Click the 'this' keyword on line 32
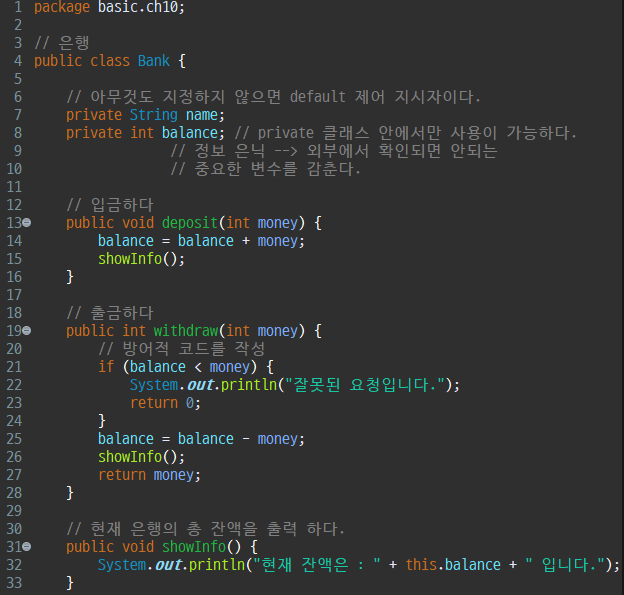The width and height of the screenshot is (624, 595). pyautogui.click(x=421, y=565)
